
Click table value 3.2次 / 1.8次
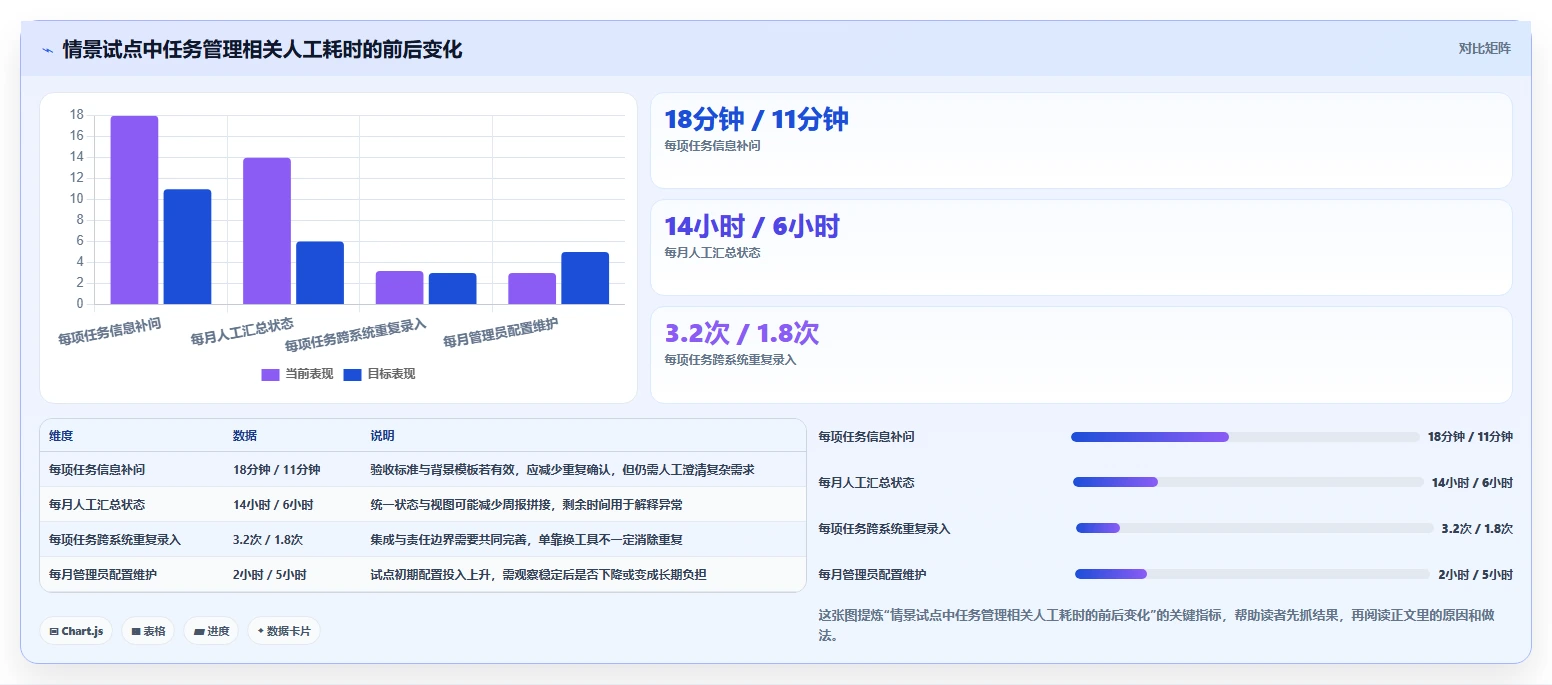pos(268,540)
